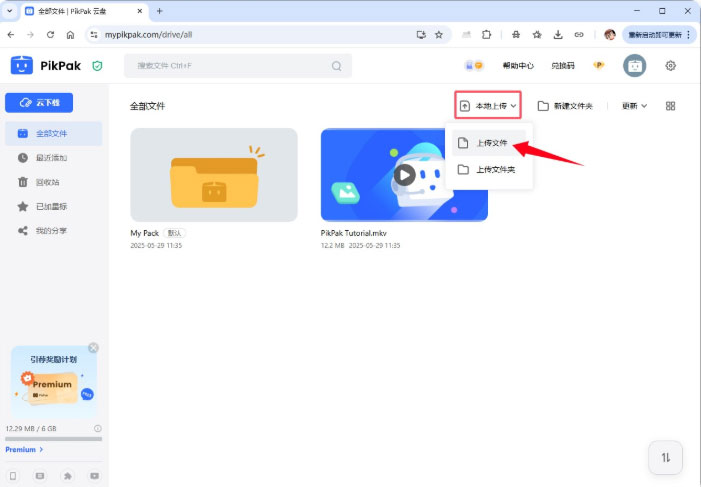Focus the file search input field
Viewport: 701px width, 487px height.
pyautogui.click(x=238, y=66)
